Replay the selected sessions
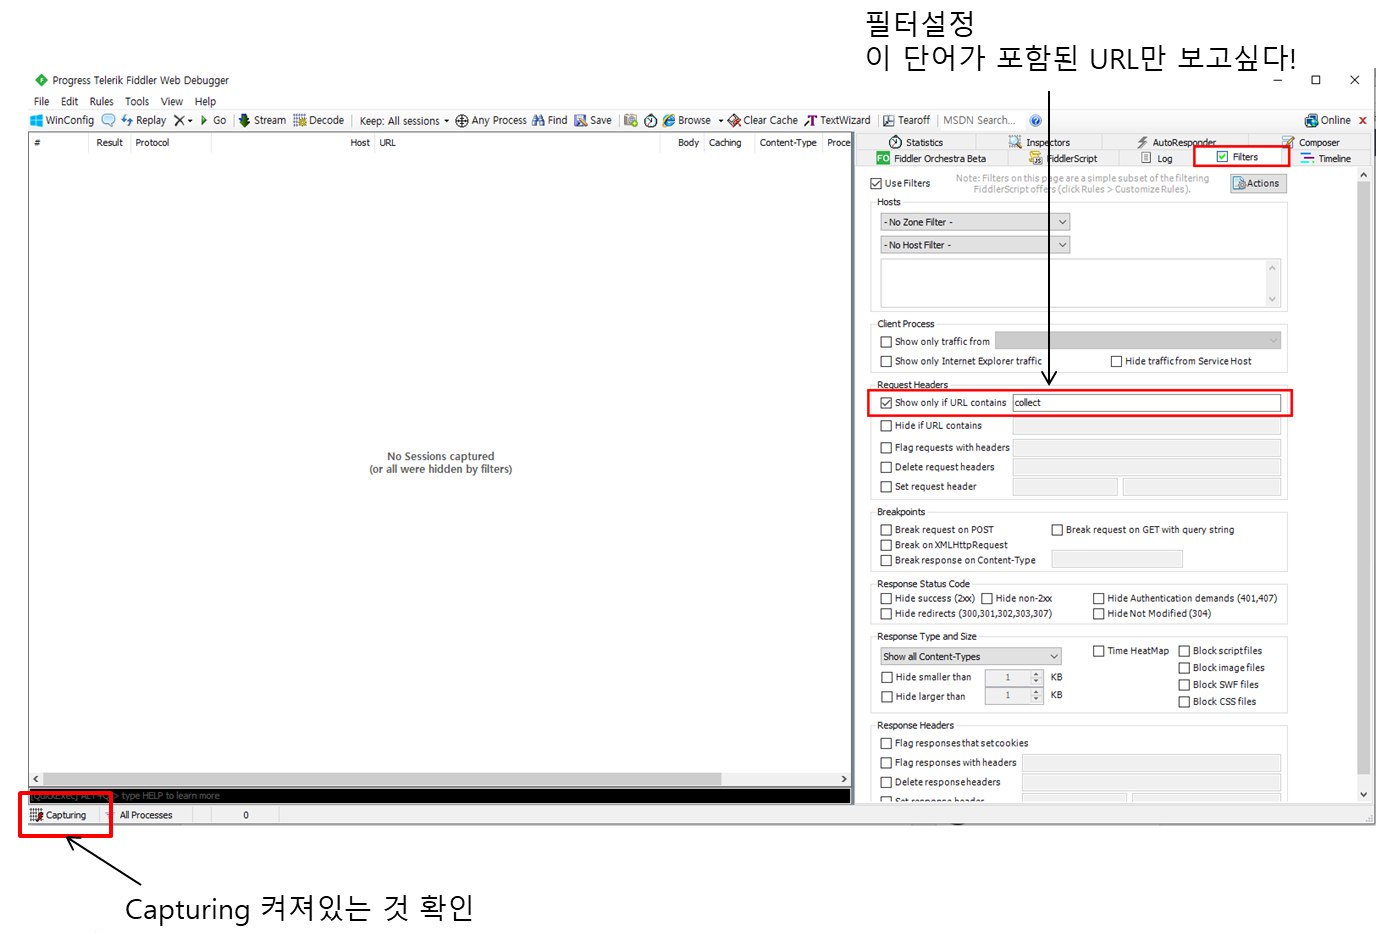Screen dimensions: 1398x933 click(x=143, y=120)
